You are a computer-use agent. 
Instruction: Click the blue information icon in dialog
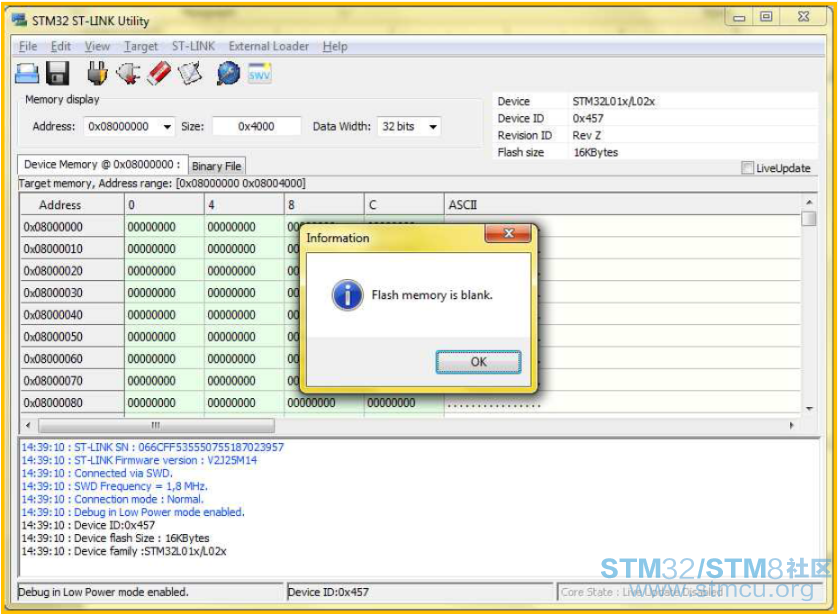[347, 295]
